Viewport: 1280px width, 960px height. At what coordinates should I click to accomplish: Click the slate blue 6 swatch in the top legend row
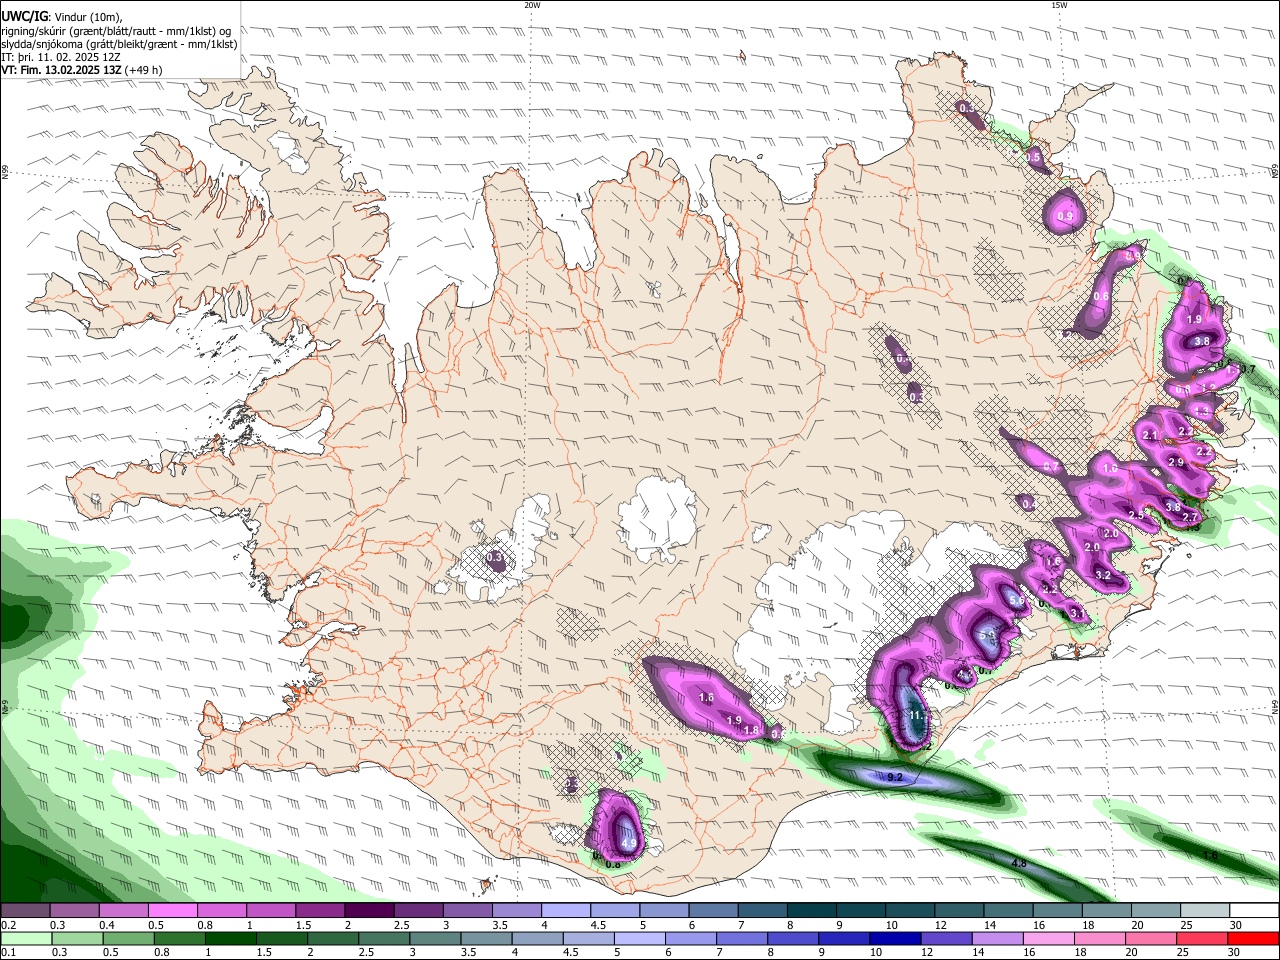pos(712,910)
